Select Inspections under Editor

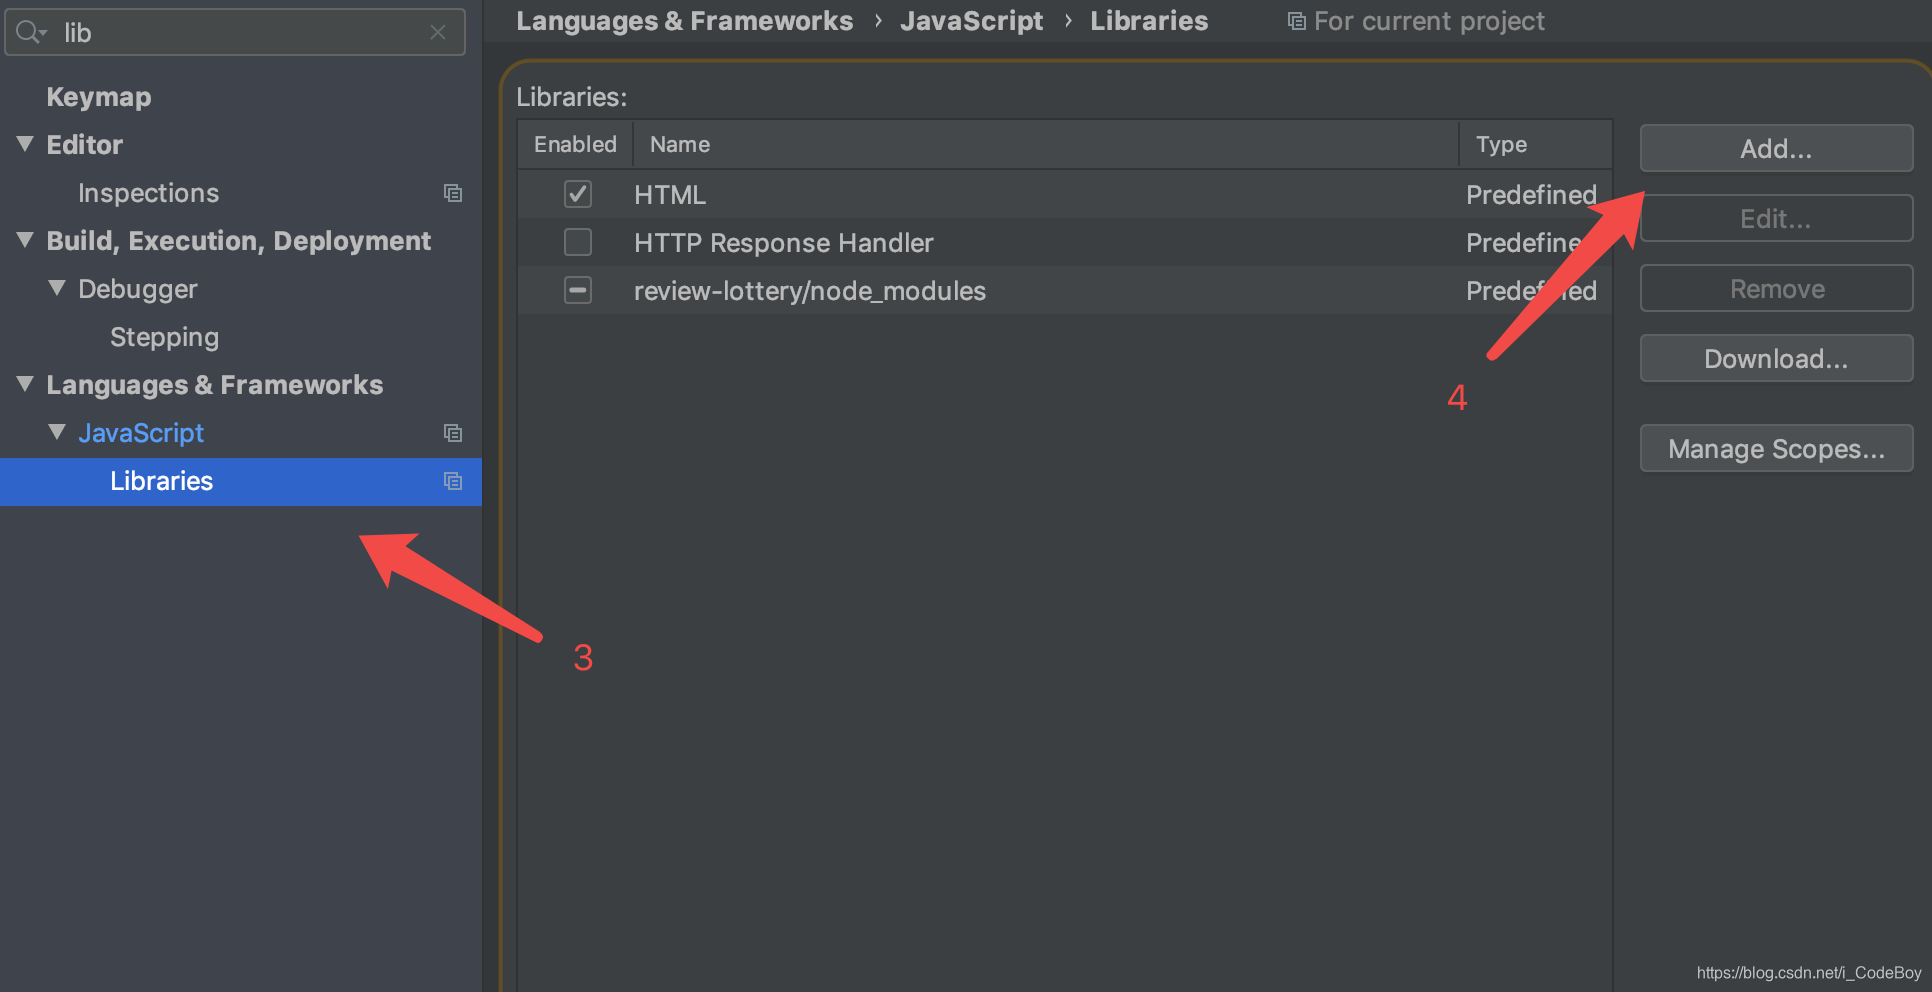tap(148, 193)
